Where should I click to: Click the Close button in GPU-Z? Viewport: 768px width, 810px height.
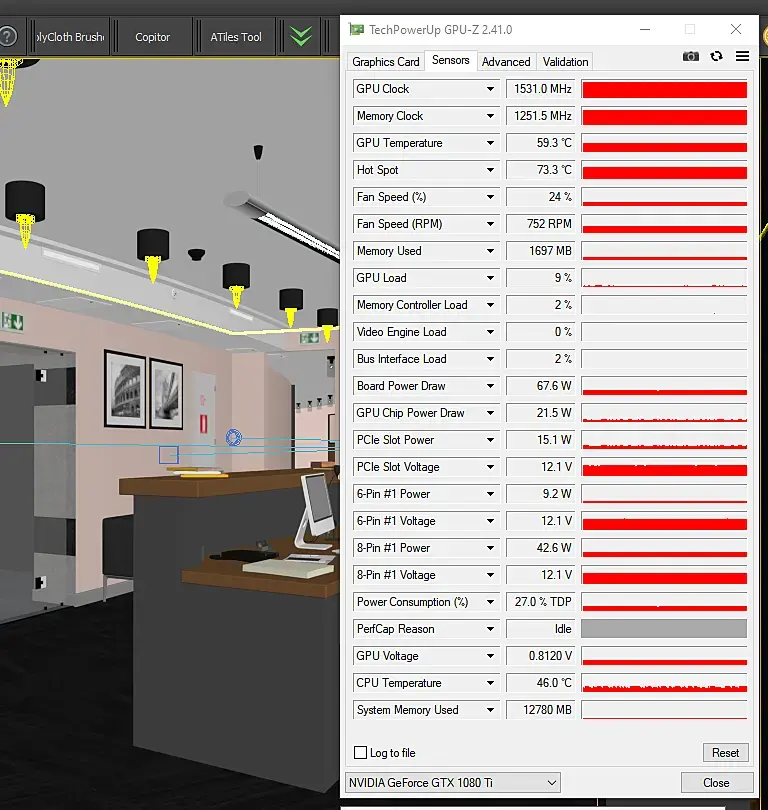tap(716, 783)
